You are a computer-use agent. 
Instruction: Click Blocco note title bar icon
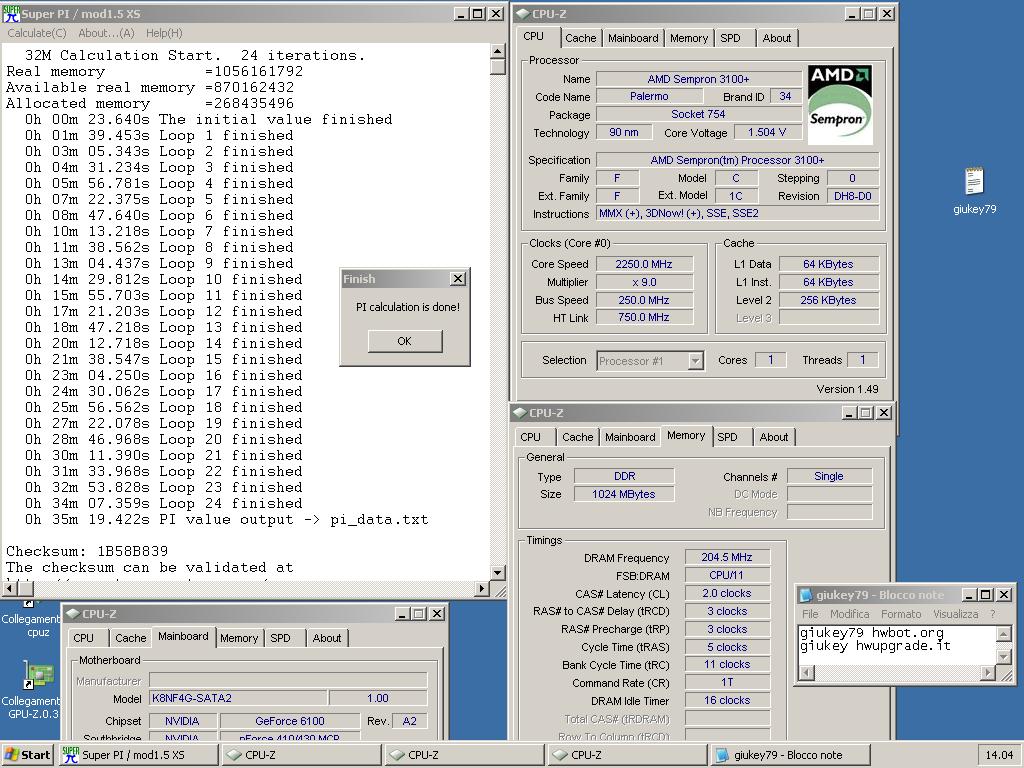(806, 594)
